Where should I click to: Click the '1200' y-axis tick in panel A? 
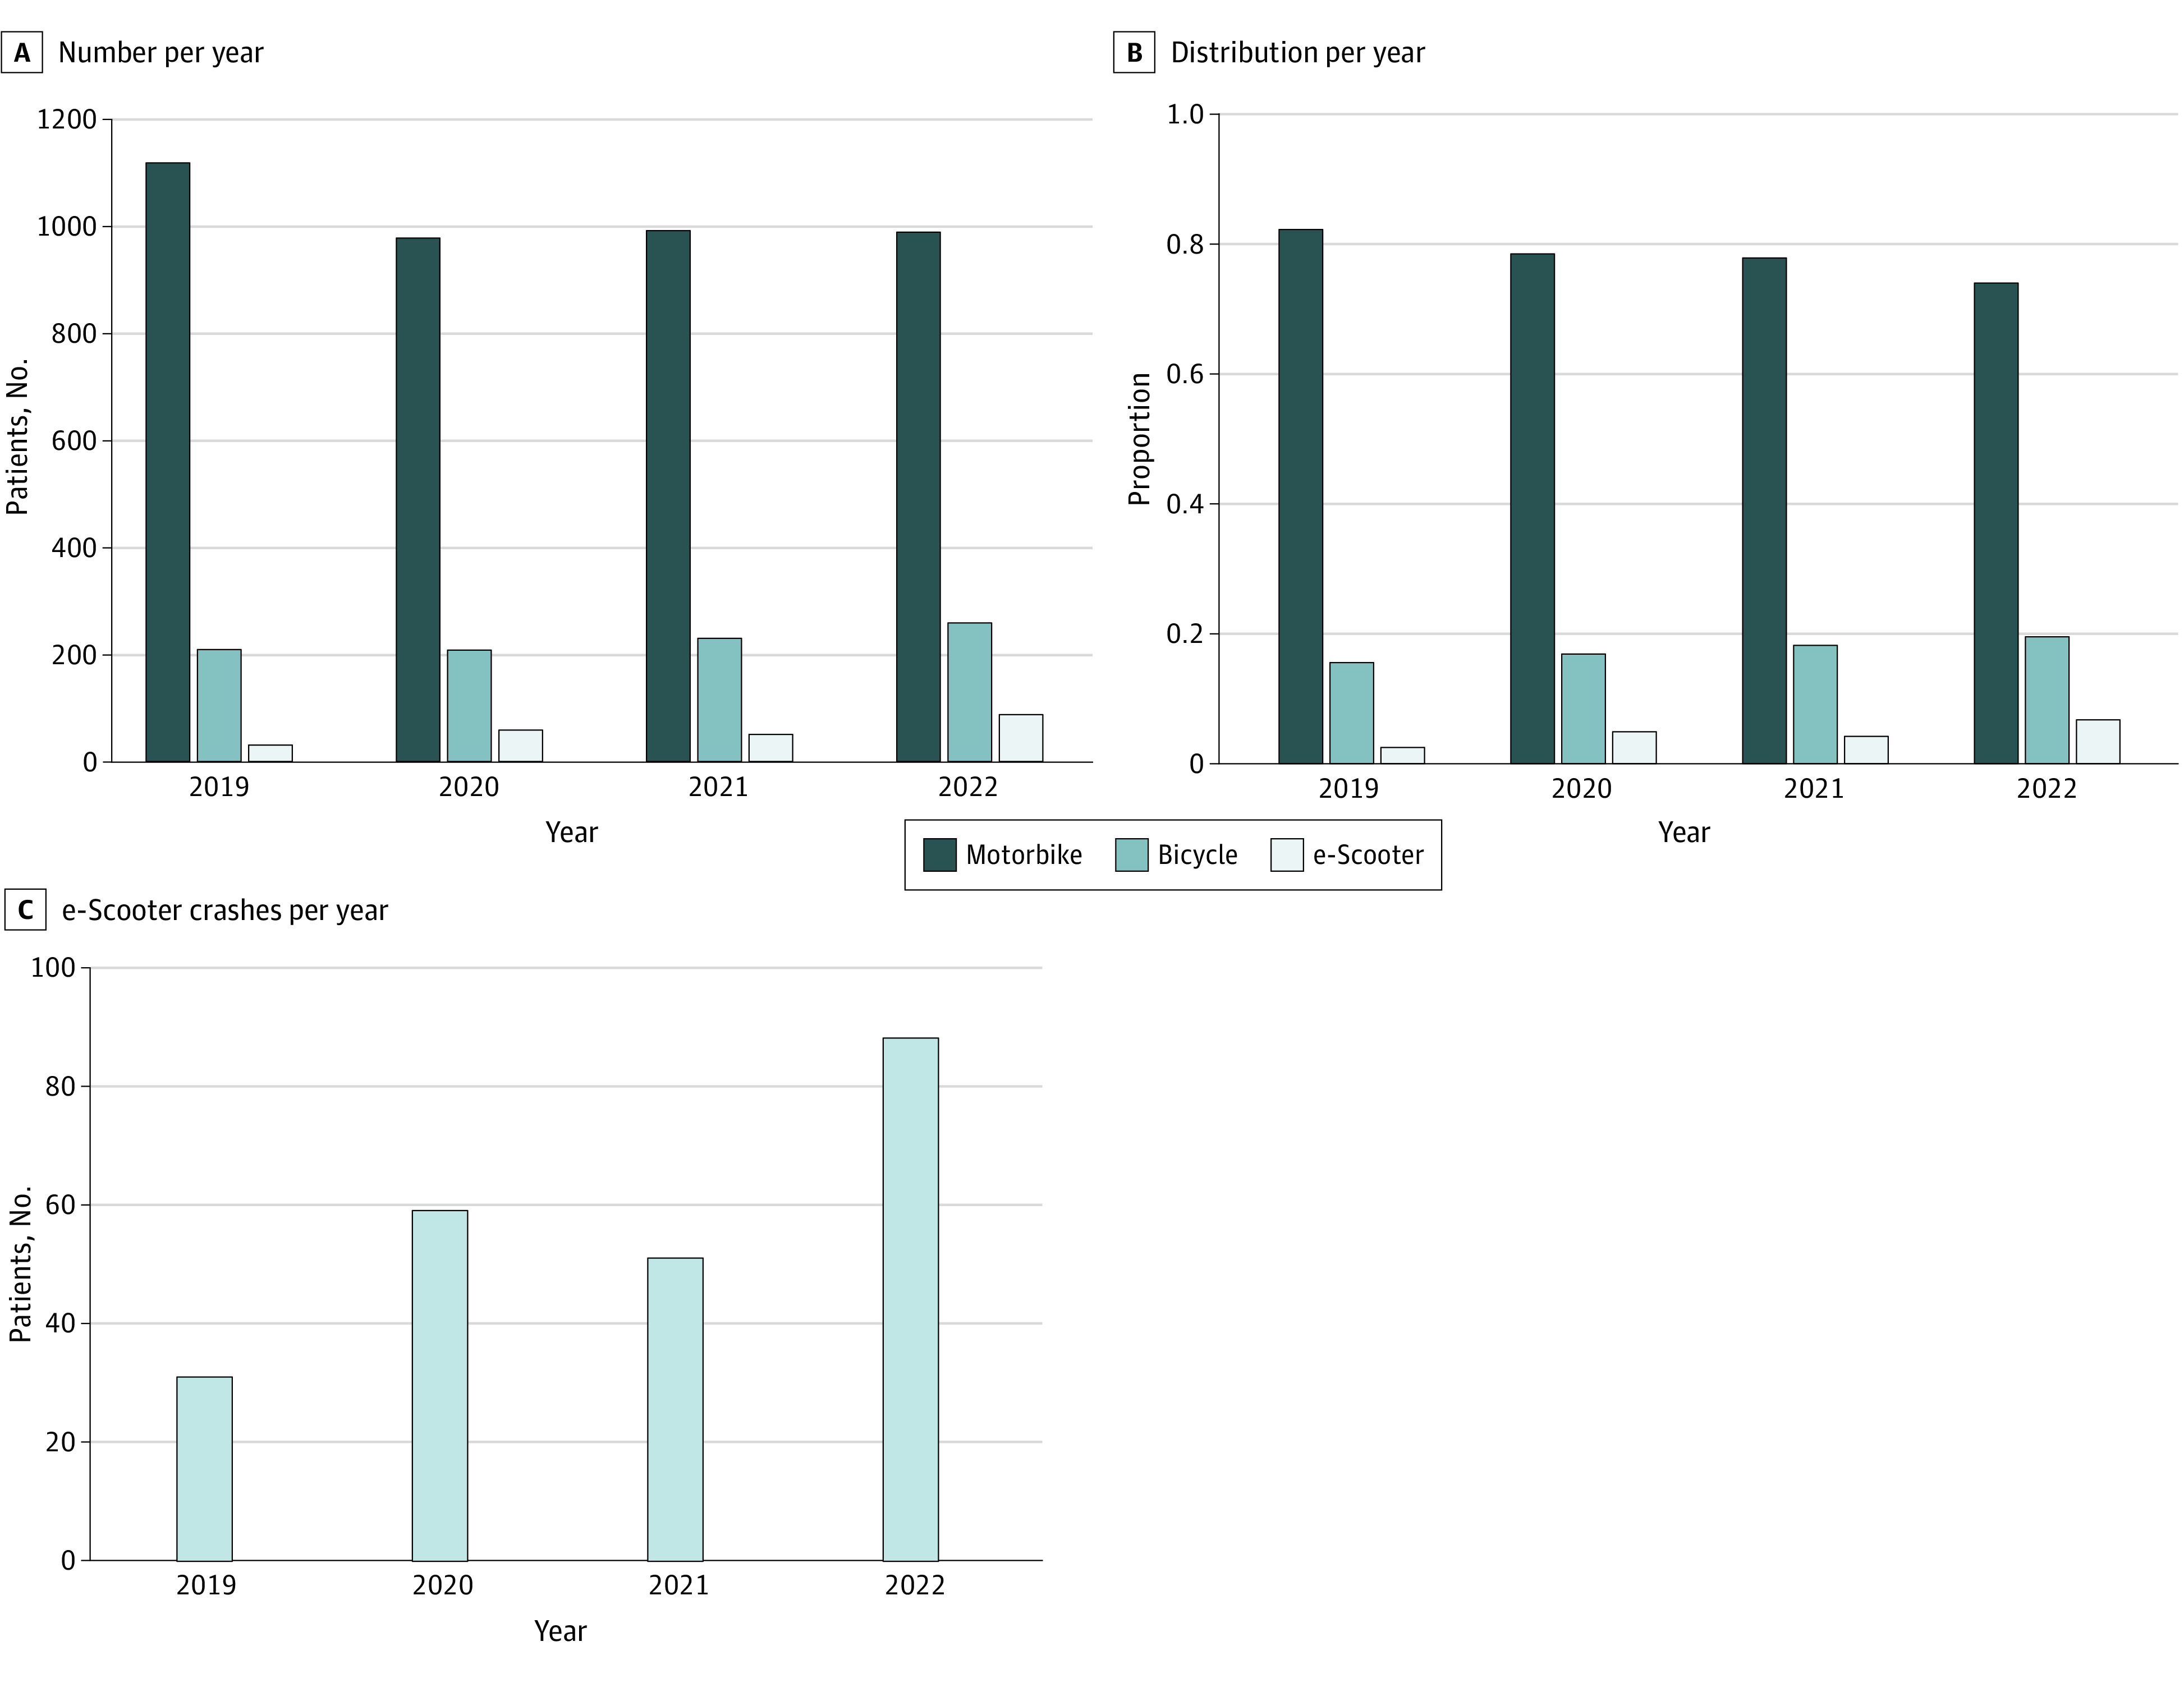67,120
